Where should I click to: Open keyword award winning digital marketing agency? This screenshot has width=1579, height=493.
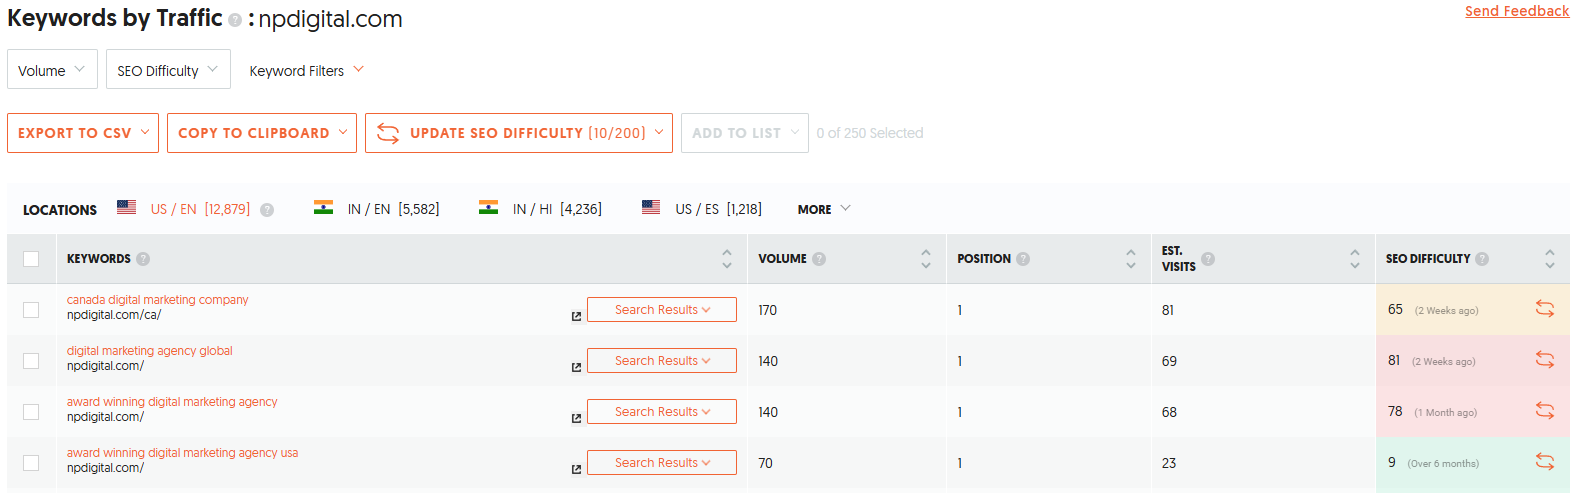point(172,402)
